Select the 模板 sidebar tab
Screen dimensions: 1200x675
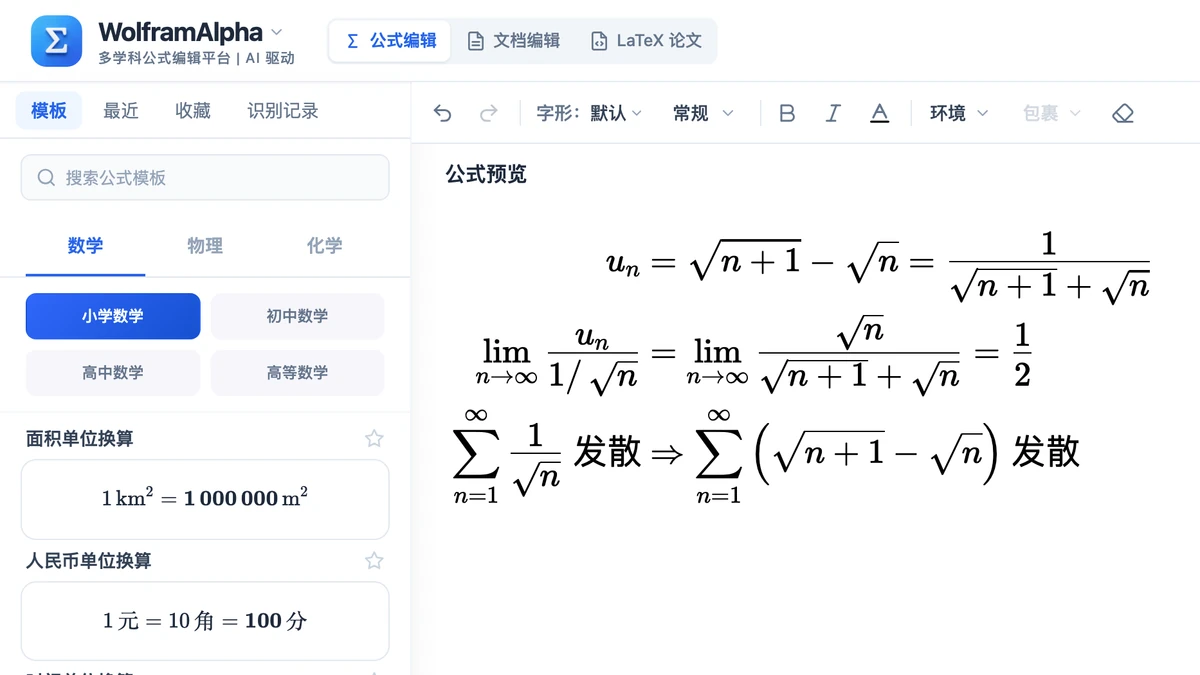tap(49, 110)
